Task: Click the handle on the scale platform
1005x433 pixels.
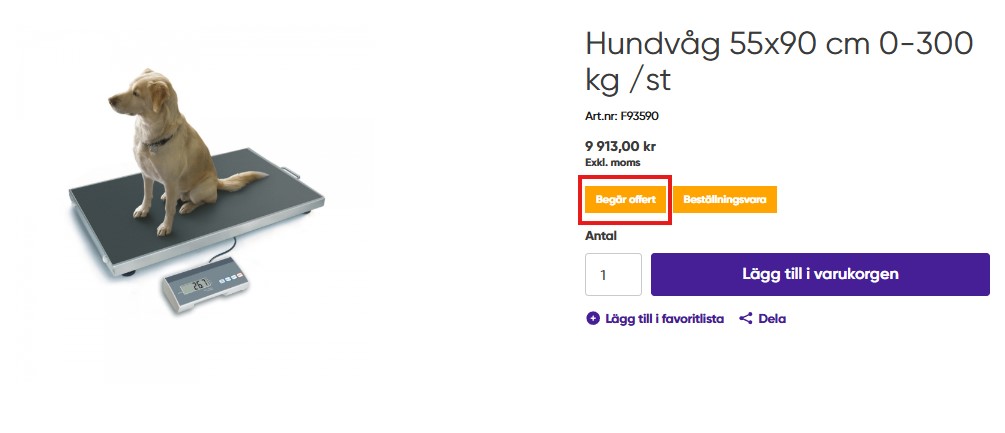Action: click(290, 172)
